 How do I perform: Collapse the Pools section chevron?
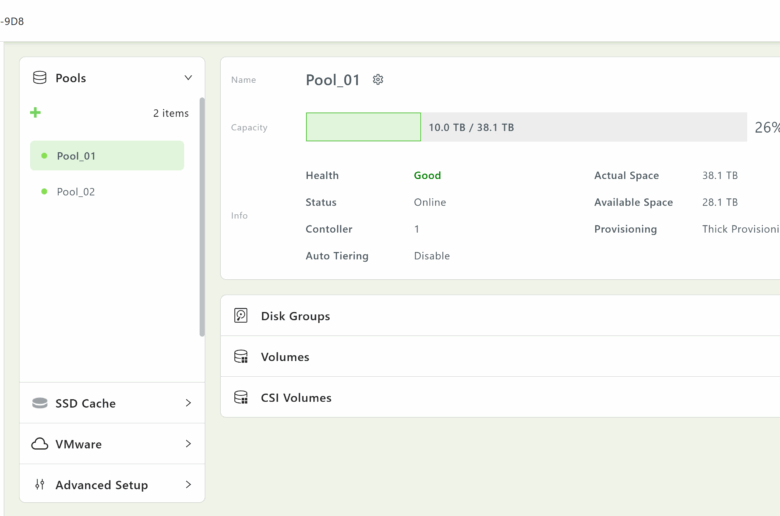188,78
